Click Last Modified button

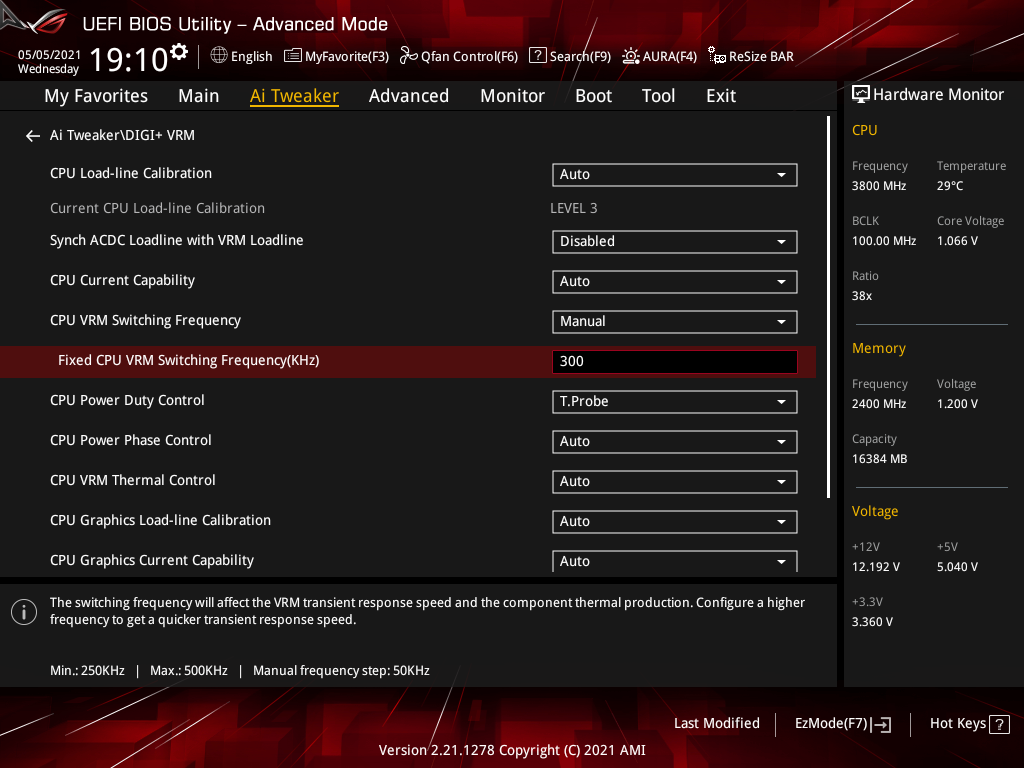click(x=716, y=724)
